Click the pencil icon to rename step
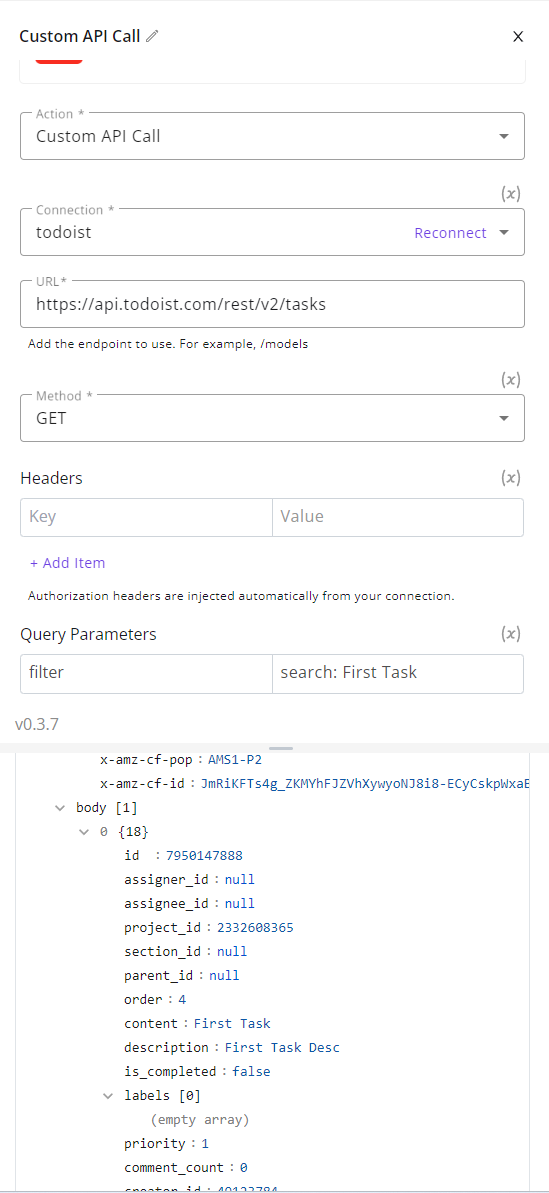549x1193 pixels. [153, 36]
